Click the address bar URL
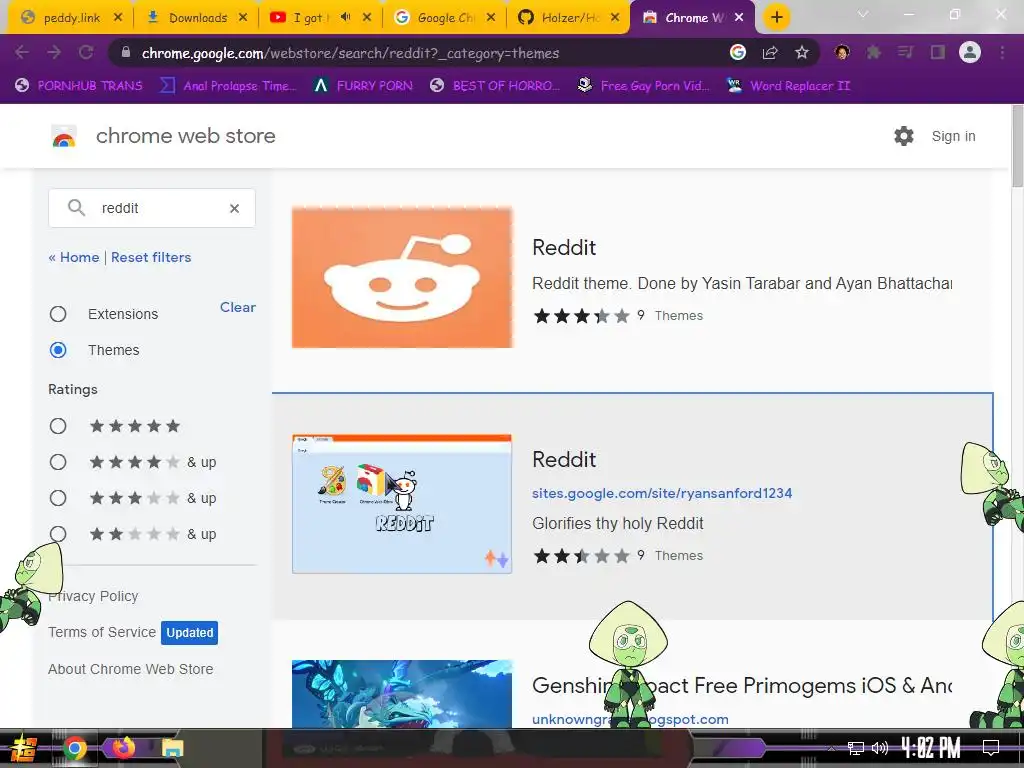 350,53
